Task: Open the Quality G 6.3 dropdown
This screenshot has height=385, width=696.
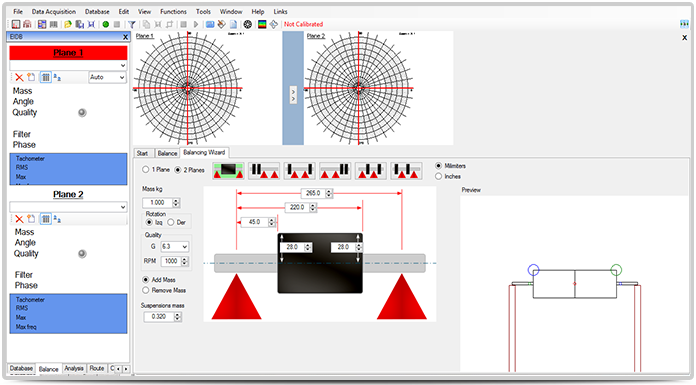Action: click(x=175, y=246)
